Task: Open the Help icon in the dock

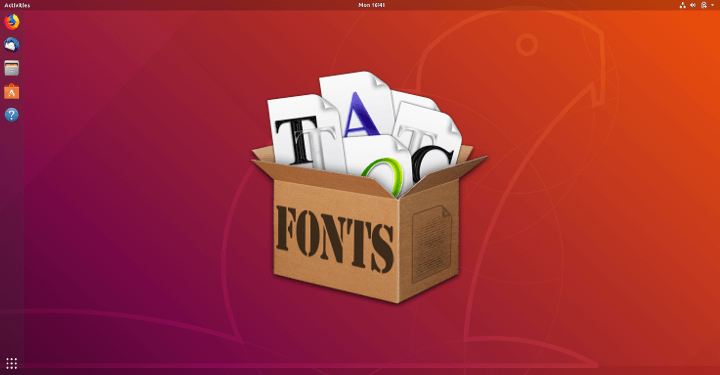Action: [11, 115]
